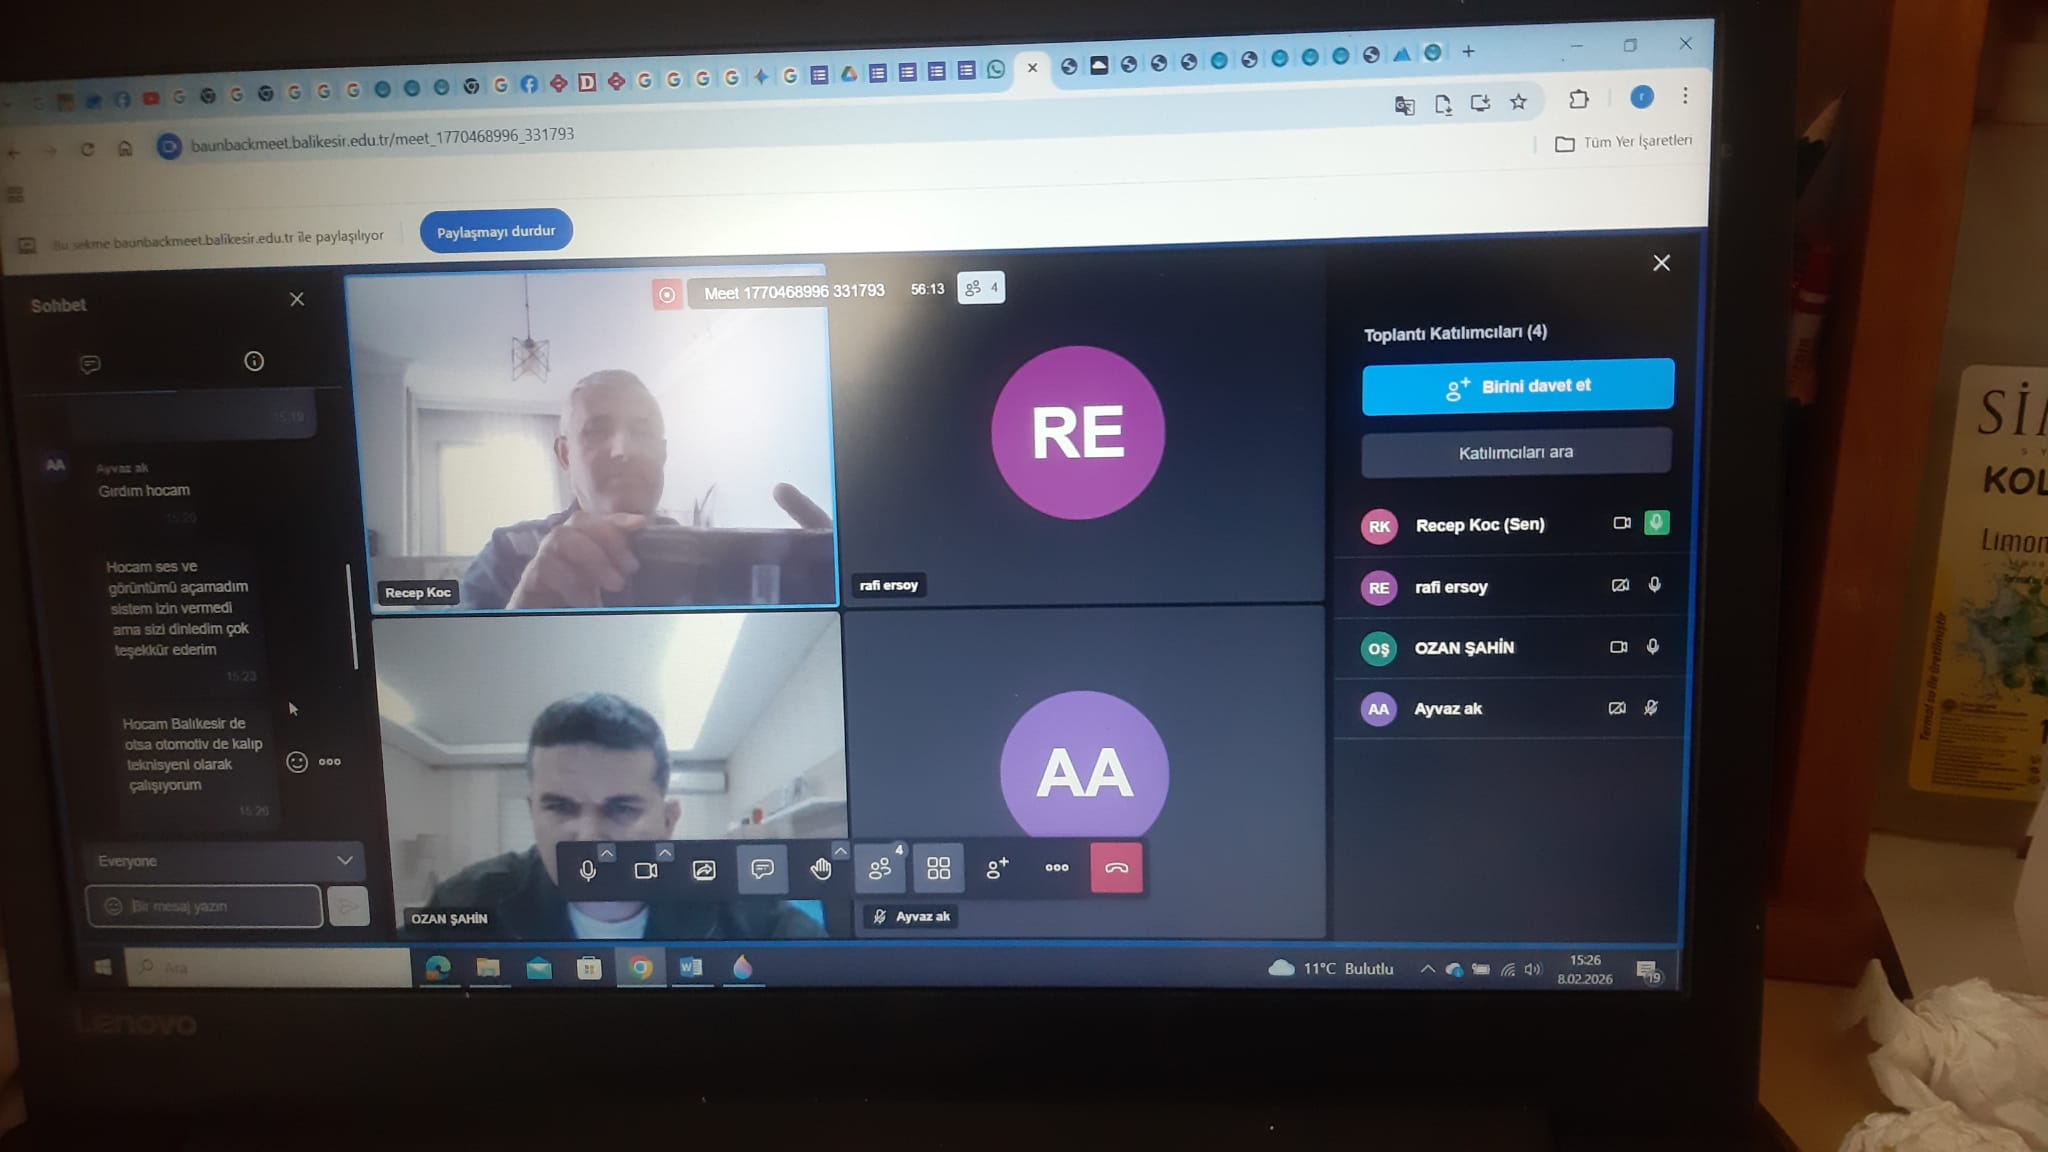Image resolution: width=2048 pixels, height=1152 pixels.
Task: Open Microsoft Edge from taskbar
Action: click(438, 967)
